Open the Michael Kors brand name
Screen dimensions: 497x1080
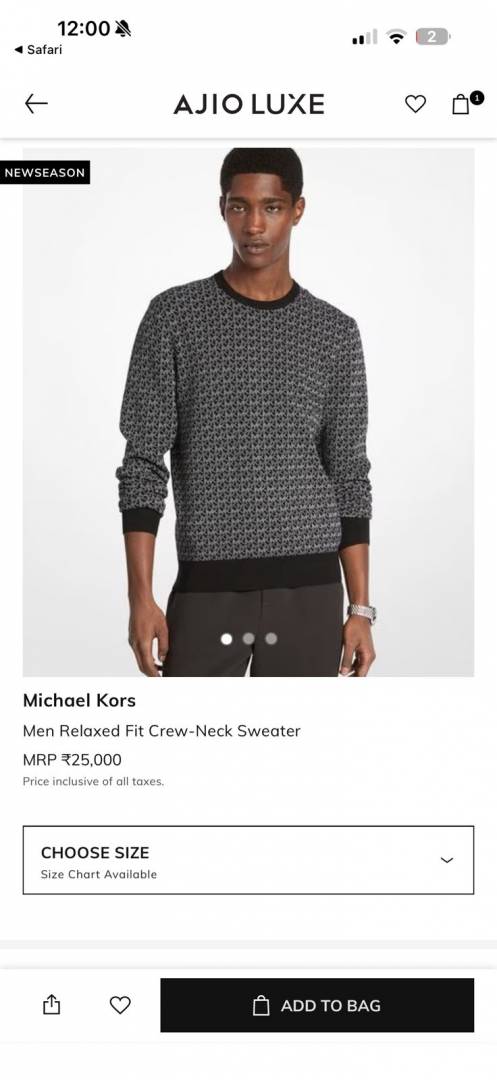click(79, 700)
